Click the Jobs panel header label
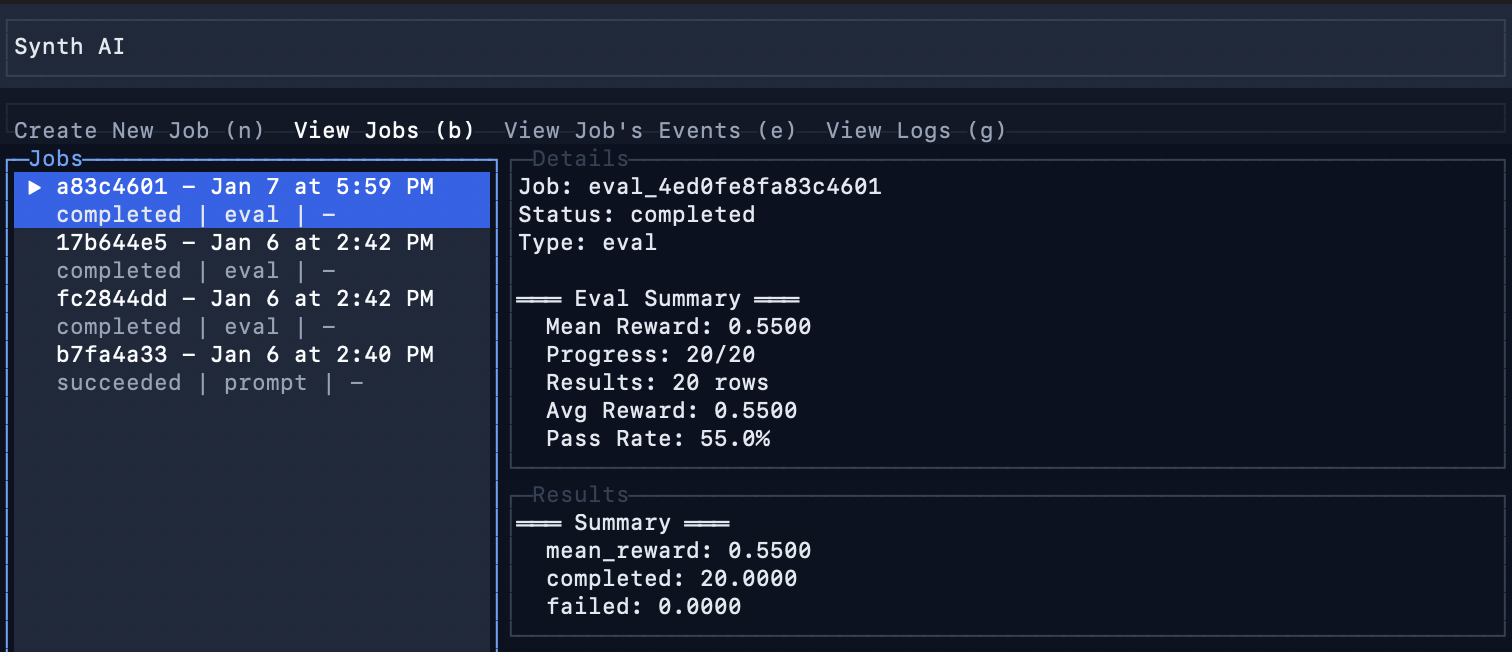The width and height of the screenshot is (1512, 652). (56, 159)
